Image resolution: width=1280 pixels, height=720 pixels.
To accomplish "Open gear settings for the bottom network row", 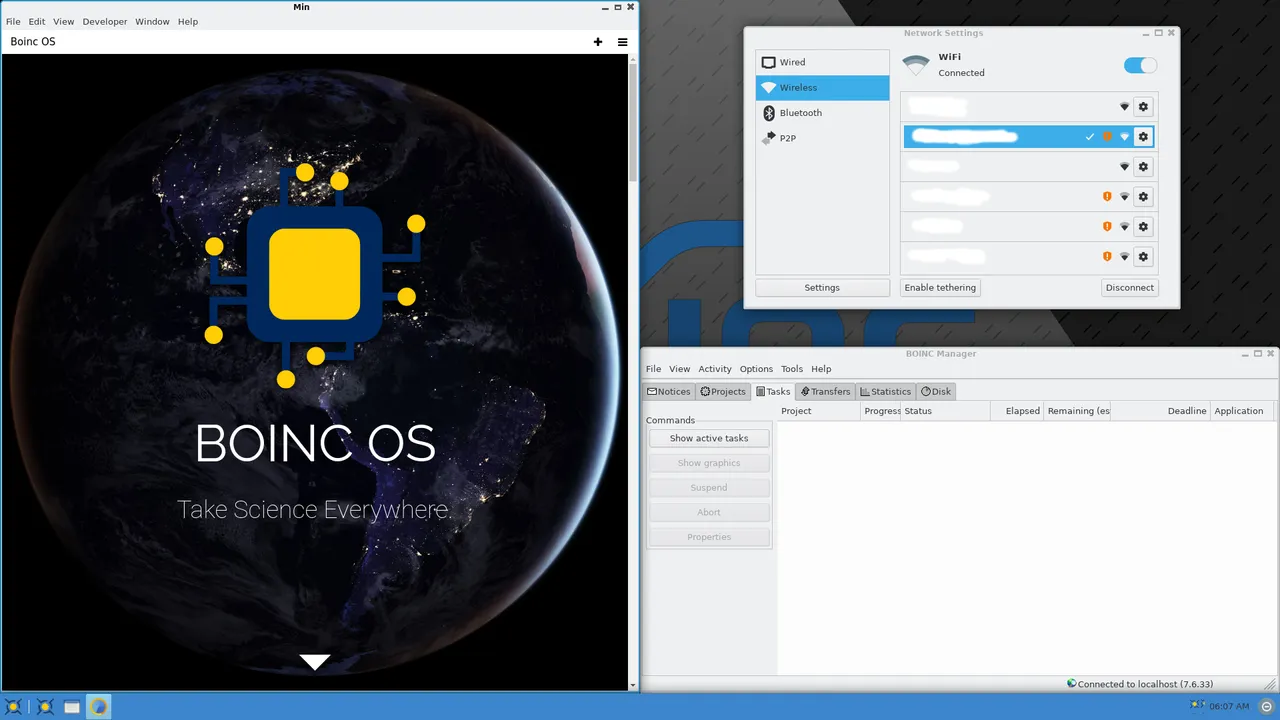I will [1143, 256].
